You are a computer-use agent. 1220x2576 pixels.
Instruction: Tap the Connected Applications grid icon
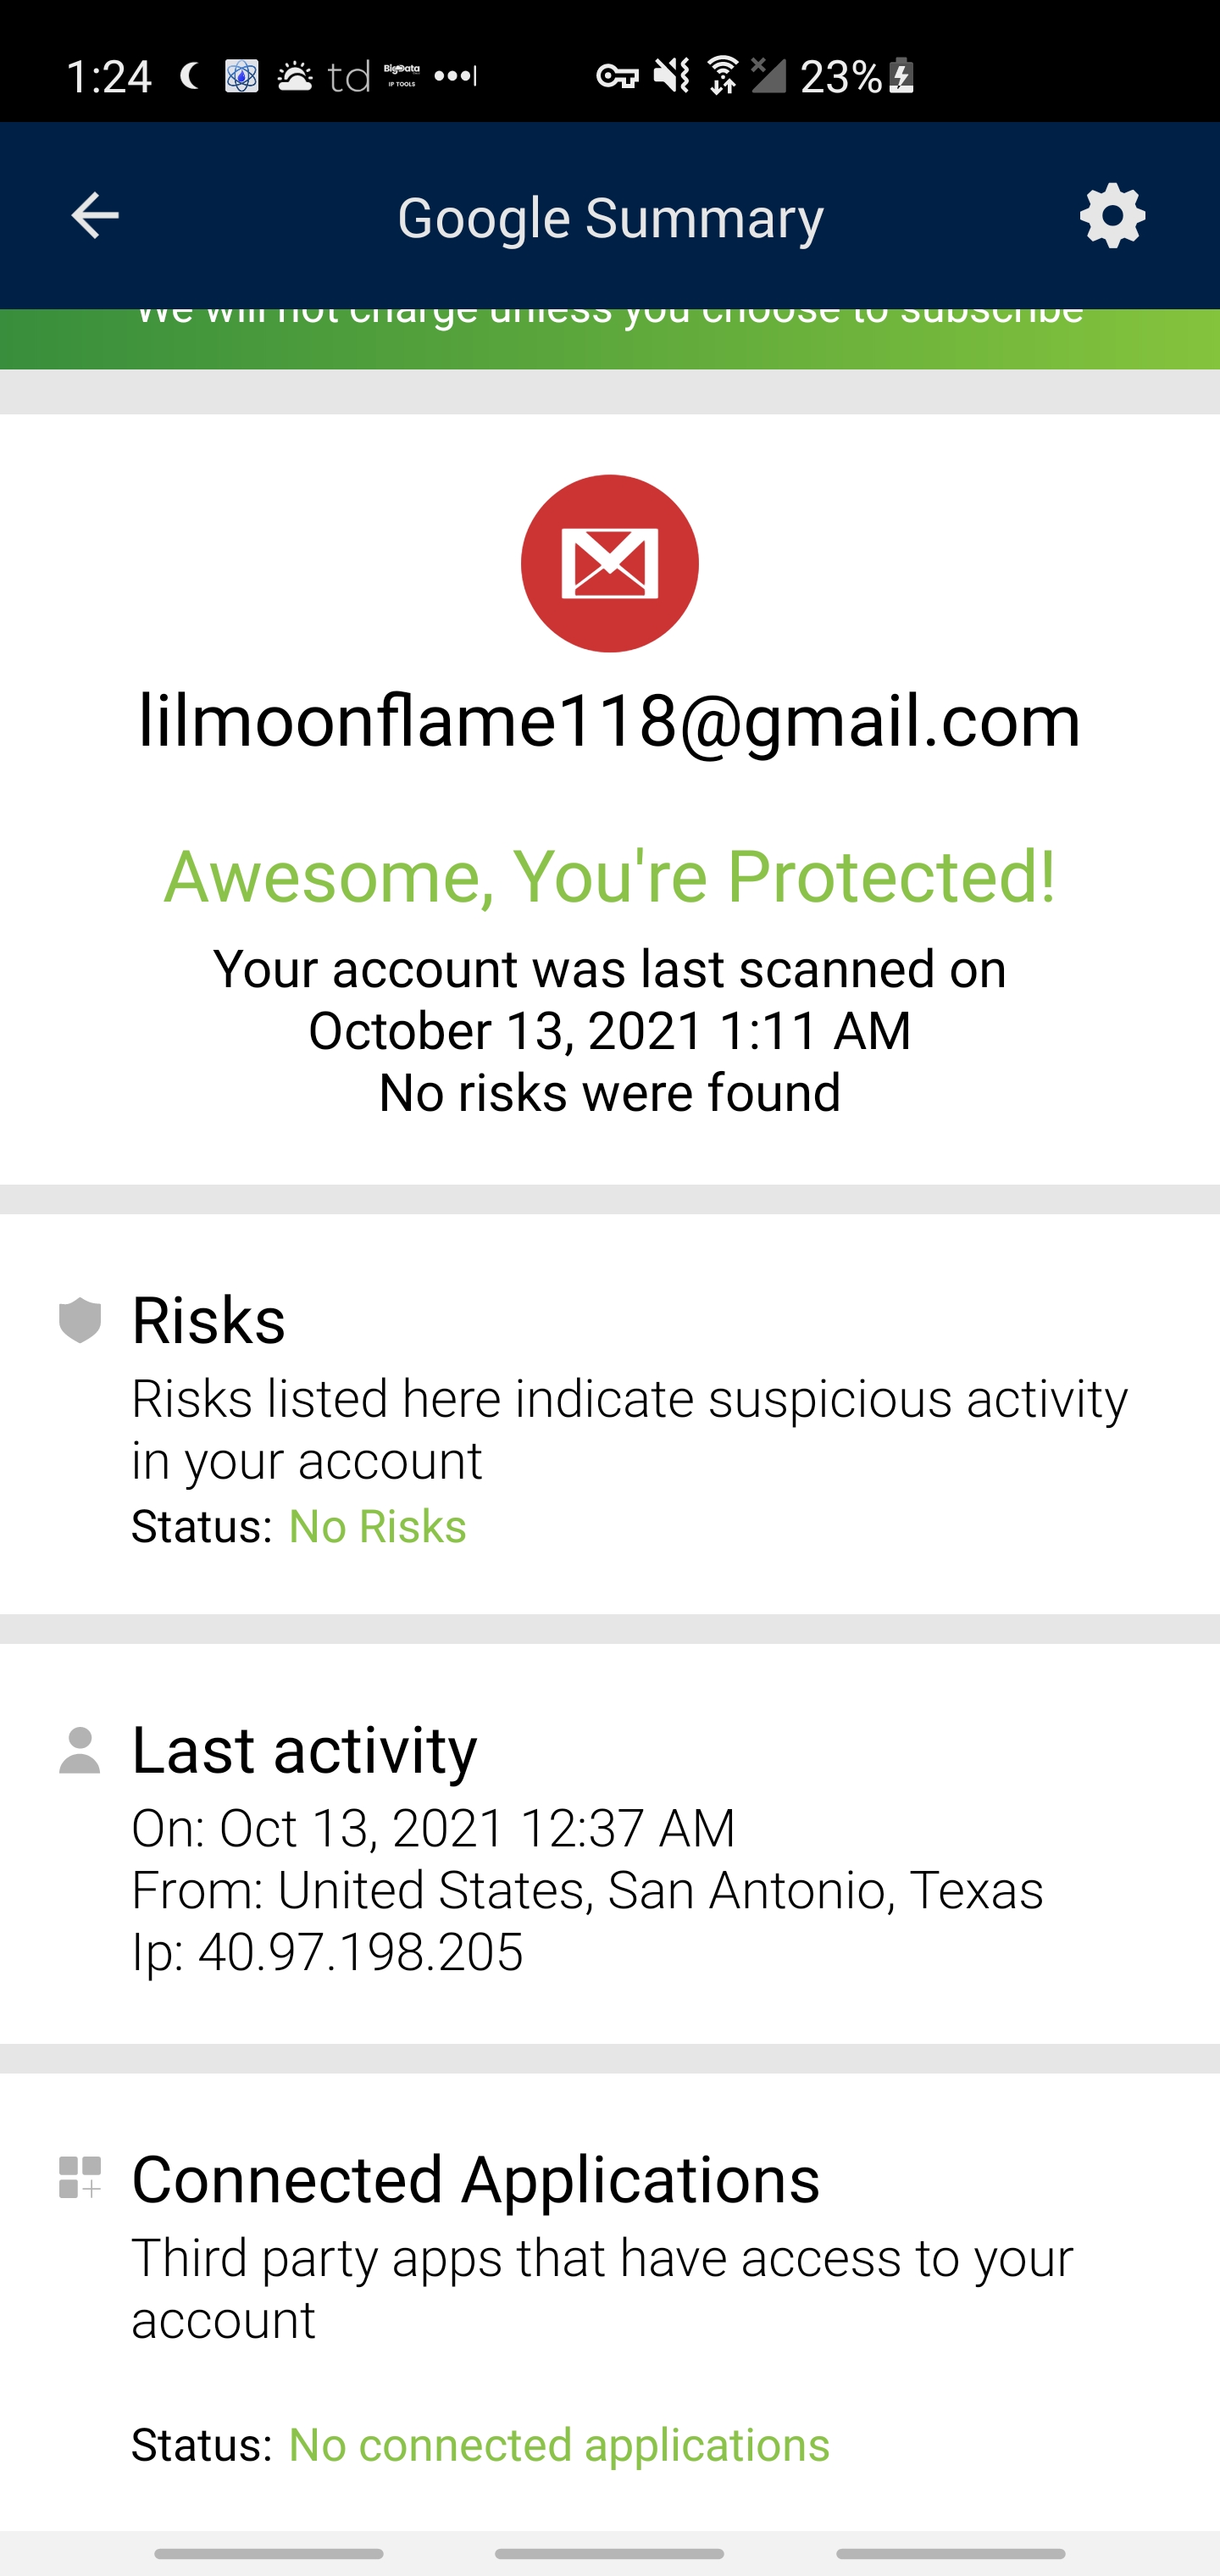coord(80,2178)
